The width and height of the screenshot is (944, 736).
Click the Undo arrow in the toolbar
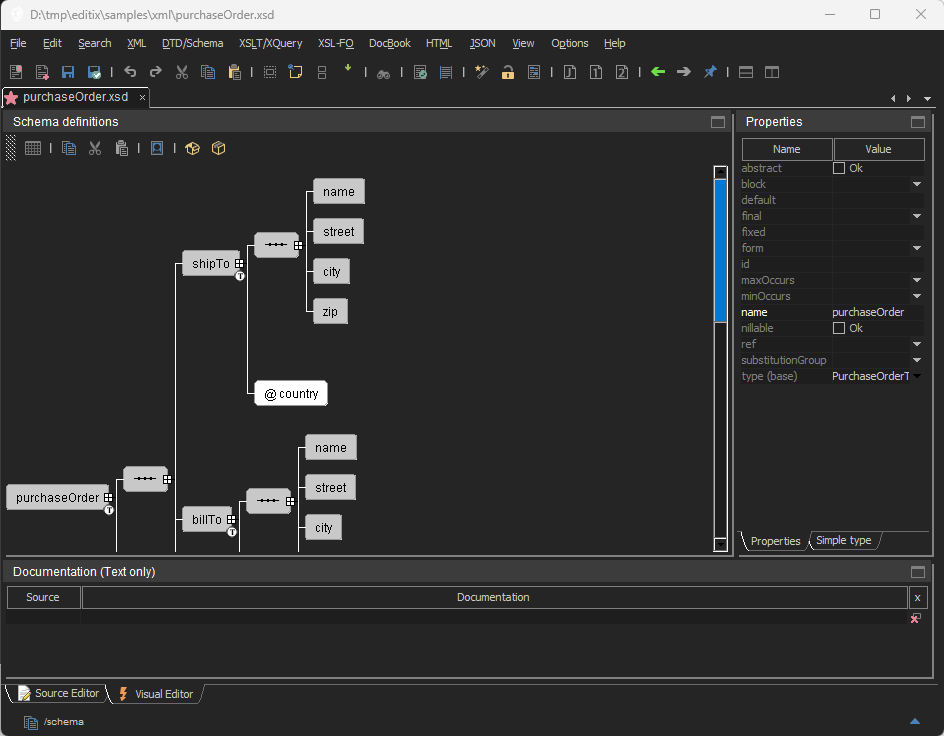(x=130, y=72)
